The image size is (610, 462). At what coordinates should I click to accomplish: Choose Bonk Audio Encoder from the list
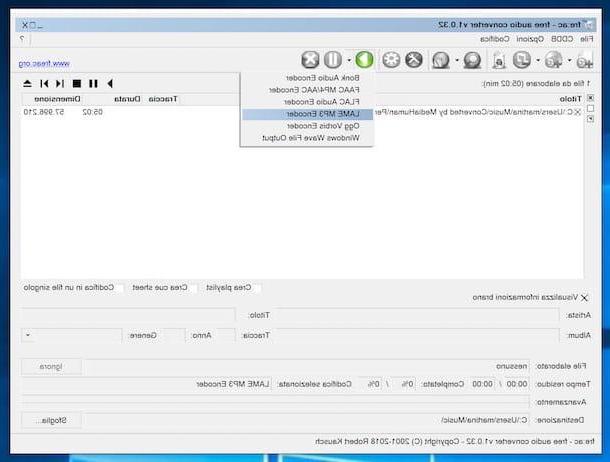[307, 78]
